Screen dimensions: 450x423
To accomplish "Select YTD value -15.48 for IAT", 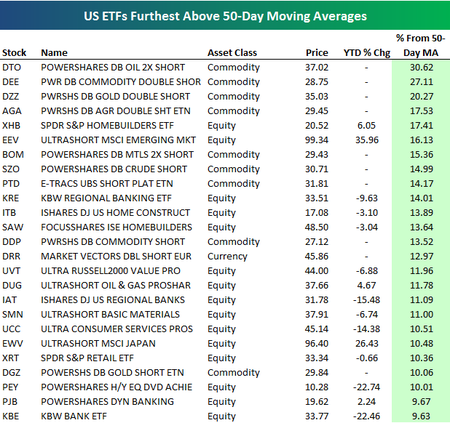I will pos(367,300).
